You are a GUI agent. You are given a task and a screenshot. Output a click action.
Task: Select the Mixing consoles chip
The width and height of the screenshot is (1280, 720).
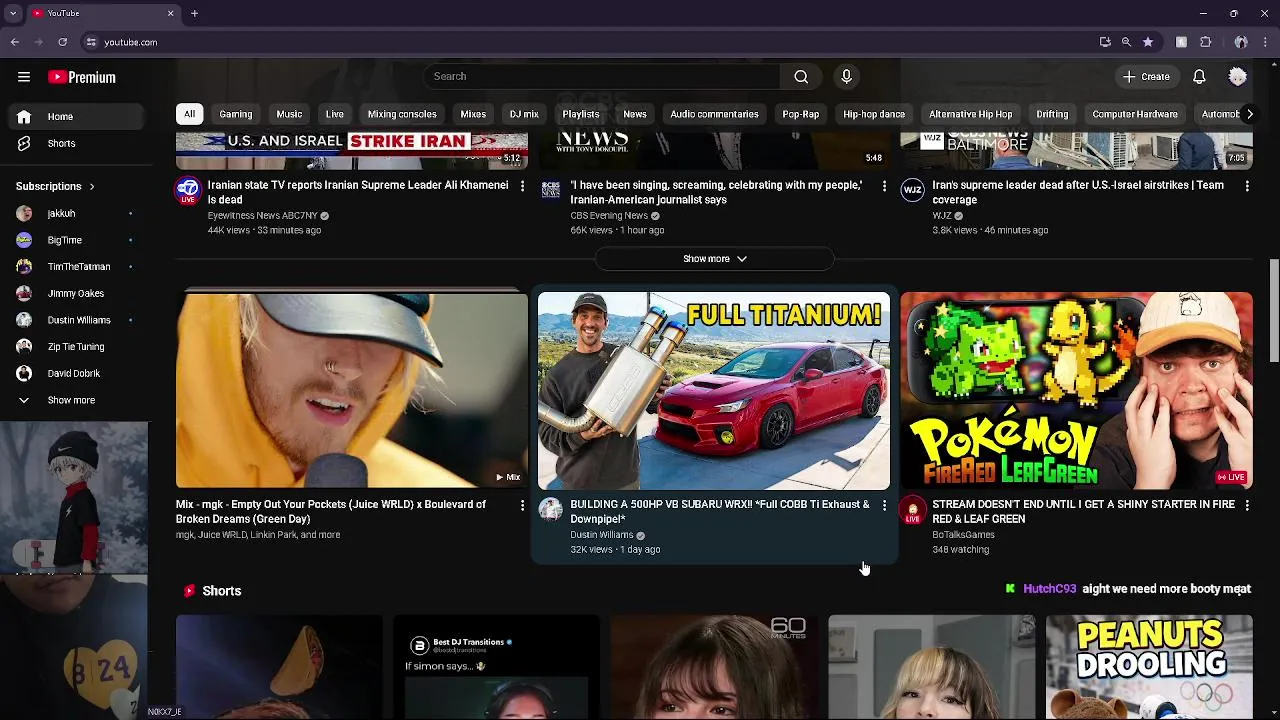(402, 114)
